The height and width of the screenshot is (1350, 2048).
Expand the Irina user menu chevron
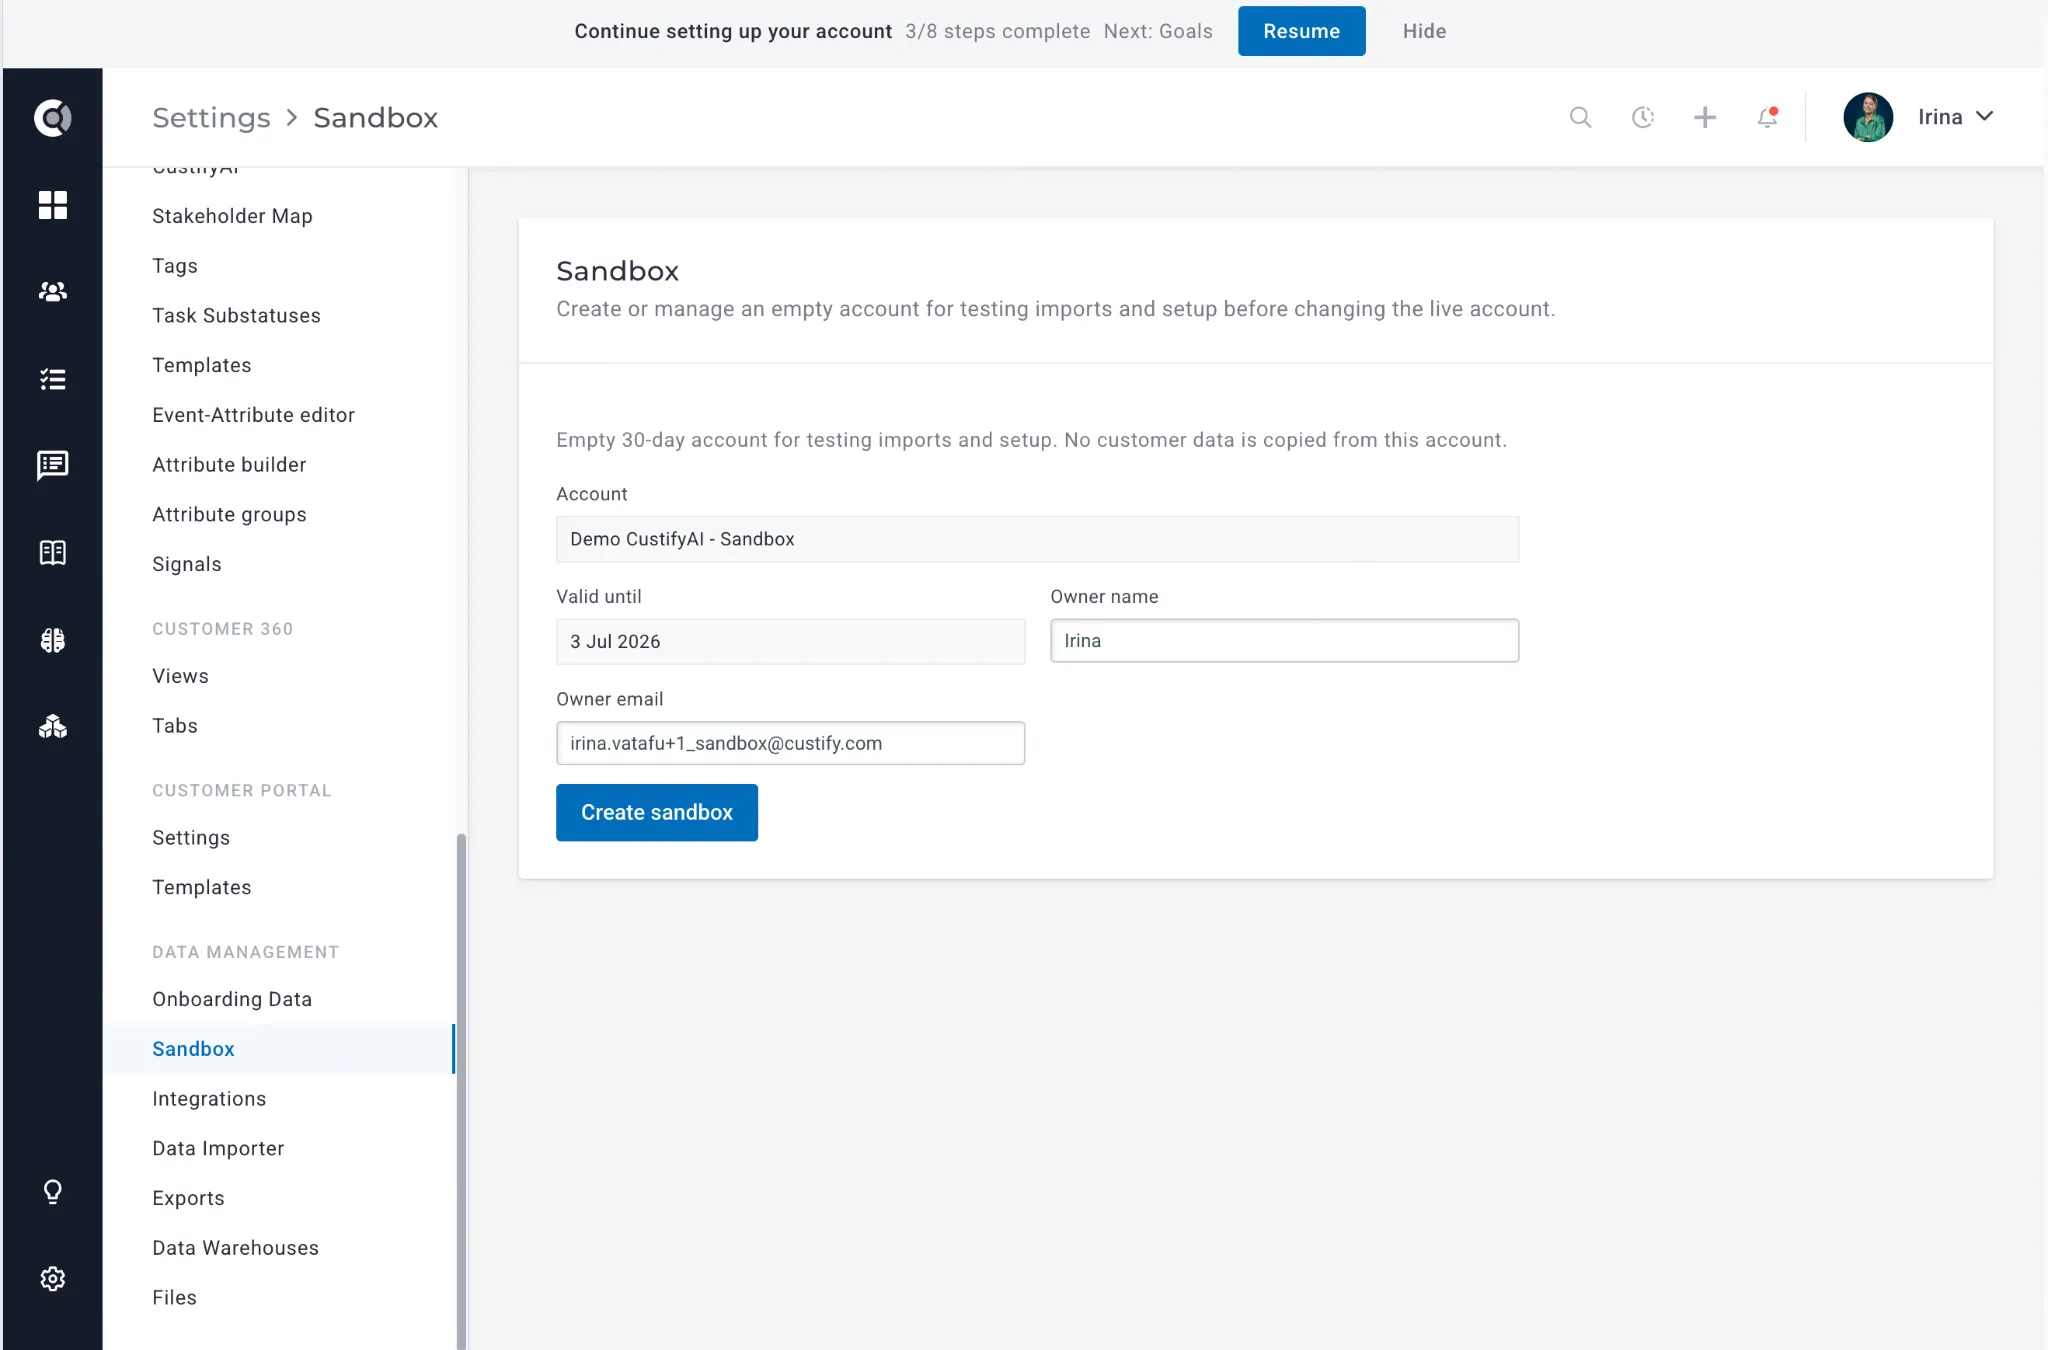[x=1985, y=117]
